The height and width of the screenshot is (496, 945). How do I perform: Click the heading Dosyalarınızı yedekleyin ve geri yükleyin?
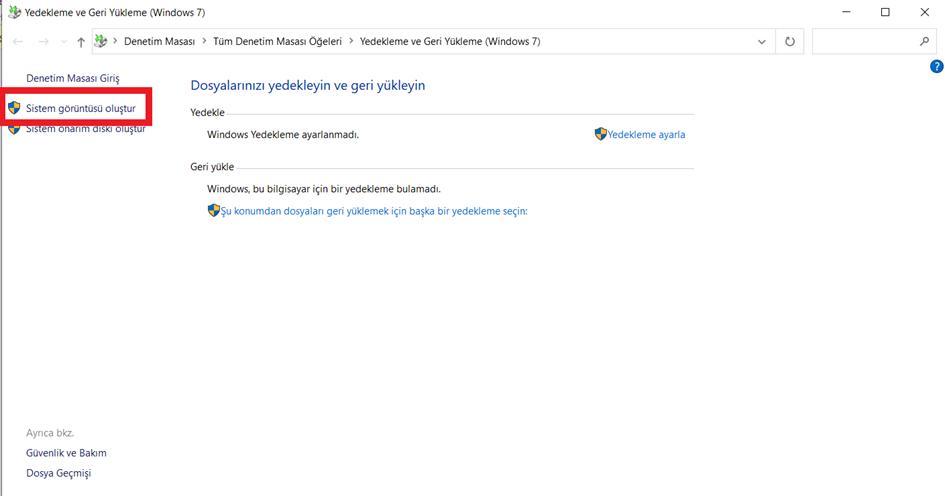(308, 86)
